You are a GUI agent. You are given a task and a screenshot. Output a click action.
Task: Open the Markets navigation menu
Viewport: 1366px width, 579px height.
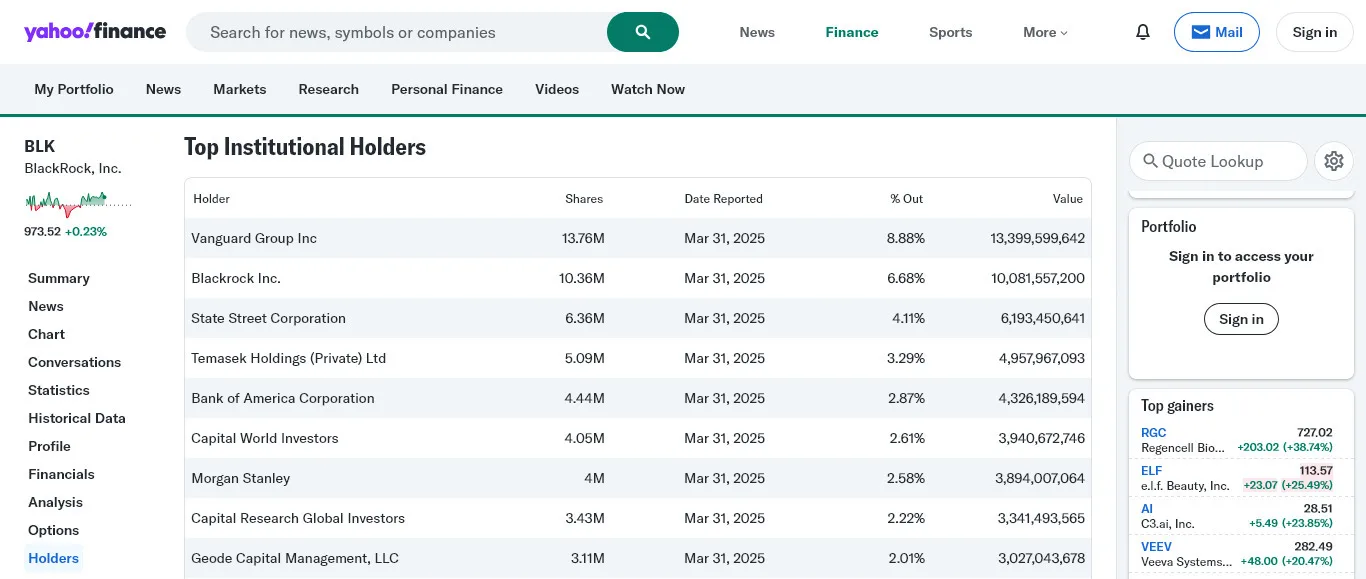239,89
